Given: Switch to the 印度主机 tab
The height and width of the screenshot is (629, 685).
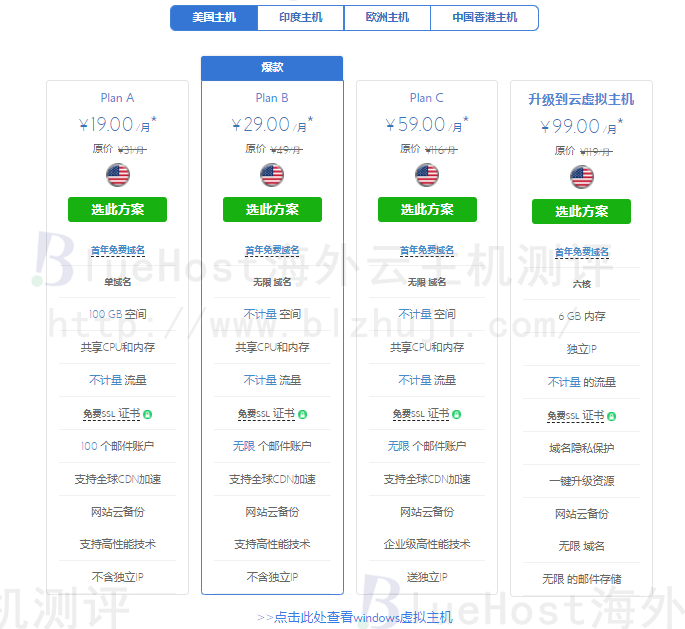Looking at the screenshot, I should [x=301, y=18].
